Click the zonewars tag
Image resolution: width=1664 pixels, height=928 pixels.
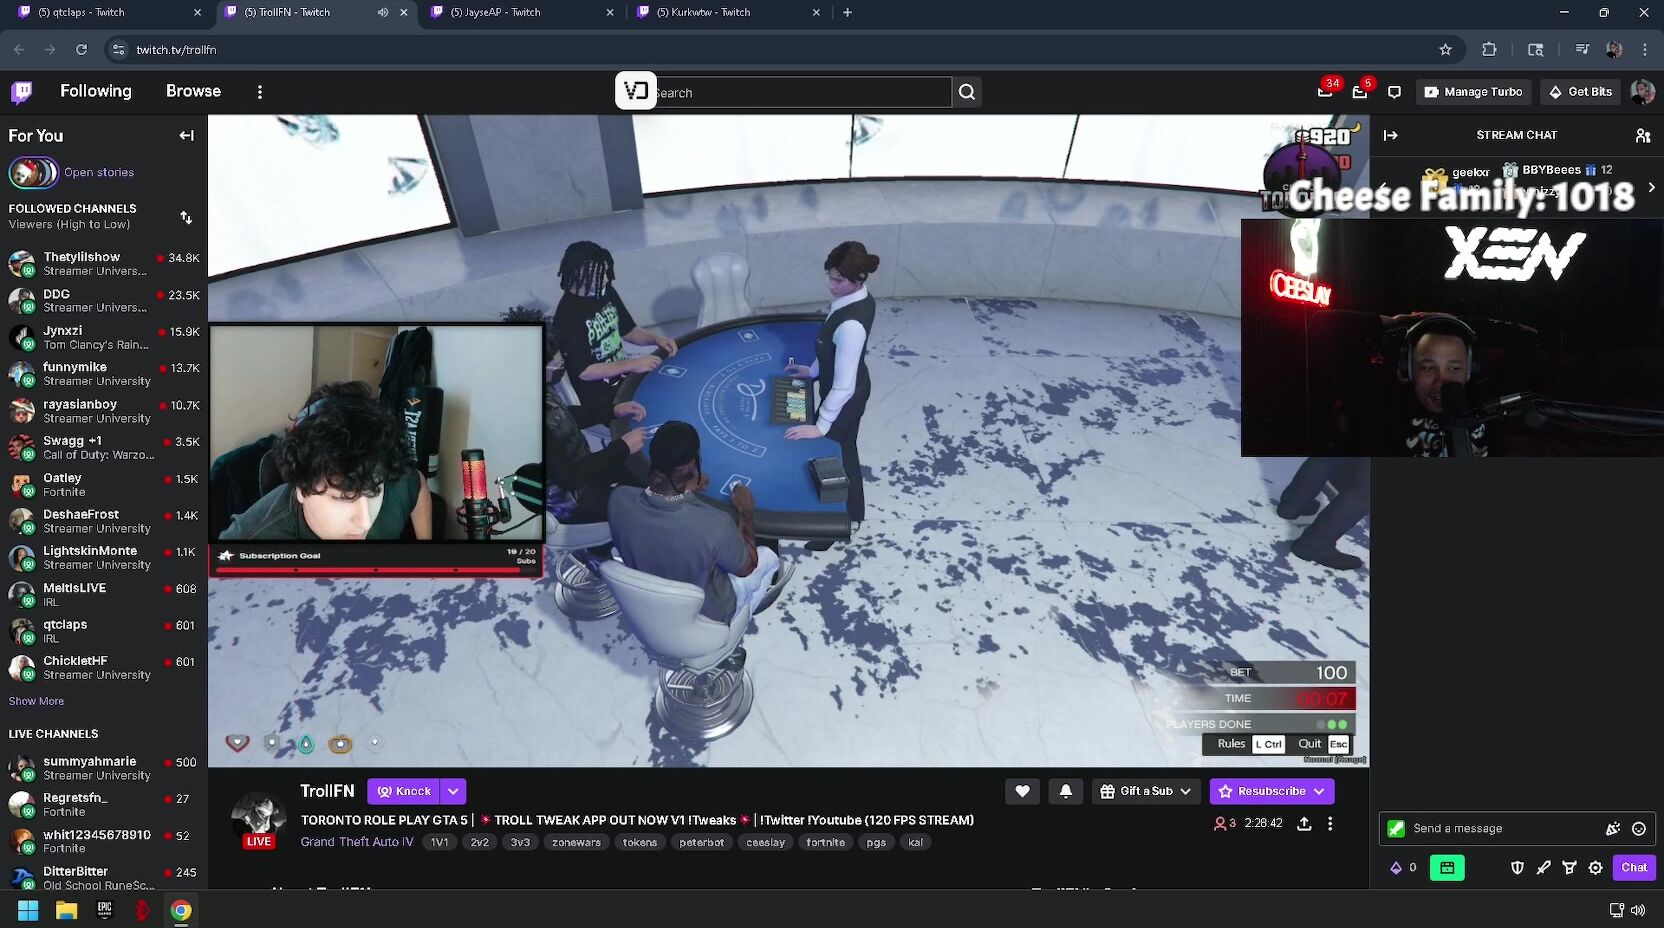[x=577, y=843]
